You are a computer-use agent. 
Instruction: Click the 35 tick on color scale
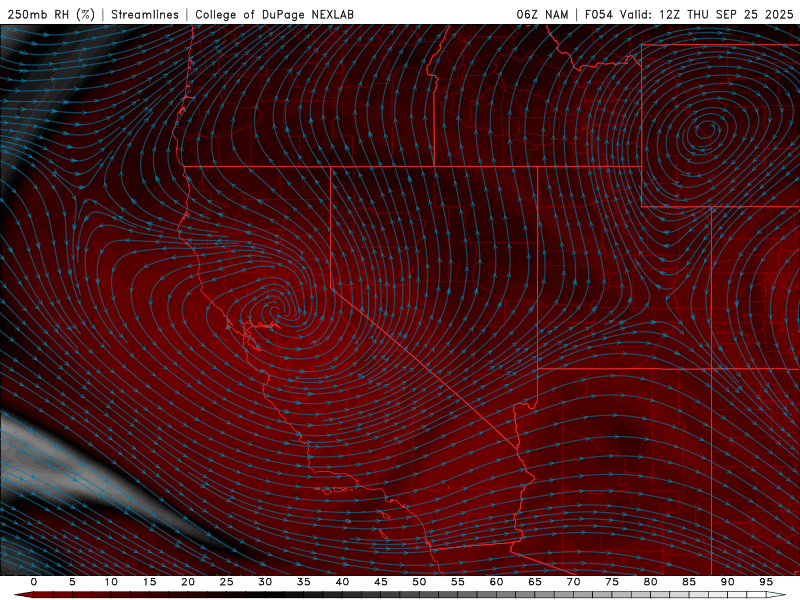(304, 582)
